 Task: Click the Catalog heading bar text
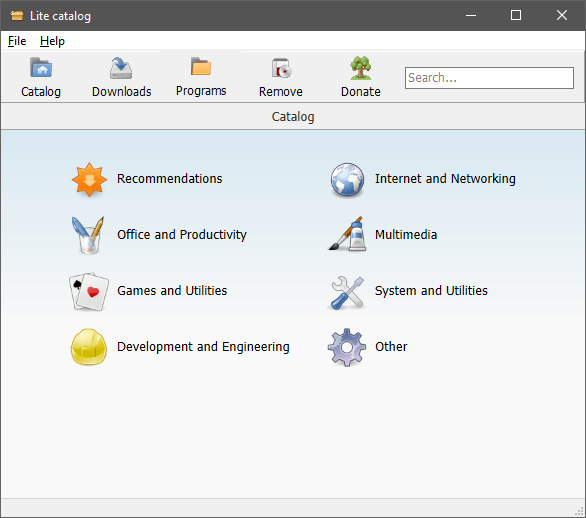pos(293,117)
